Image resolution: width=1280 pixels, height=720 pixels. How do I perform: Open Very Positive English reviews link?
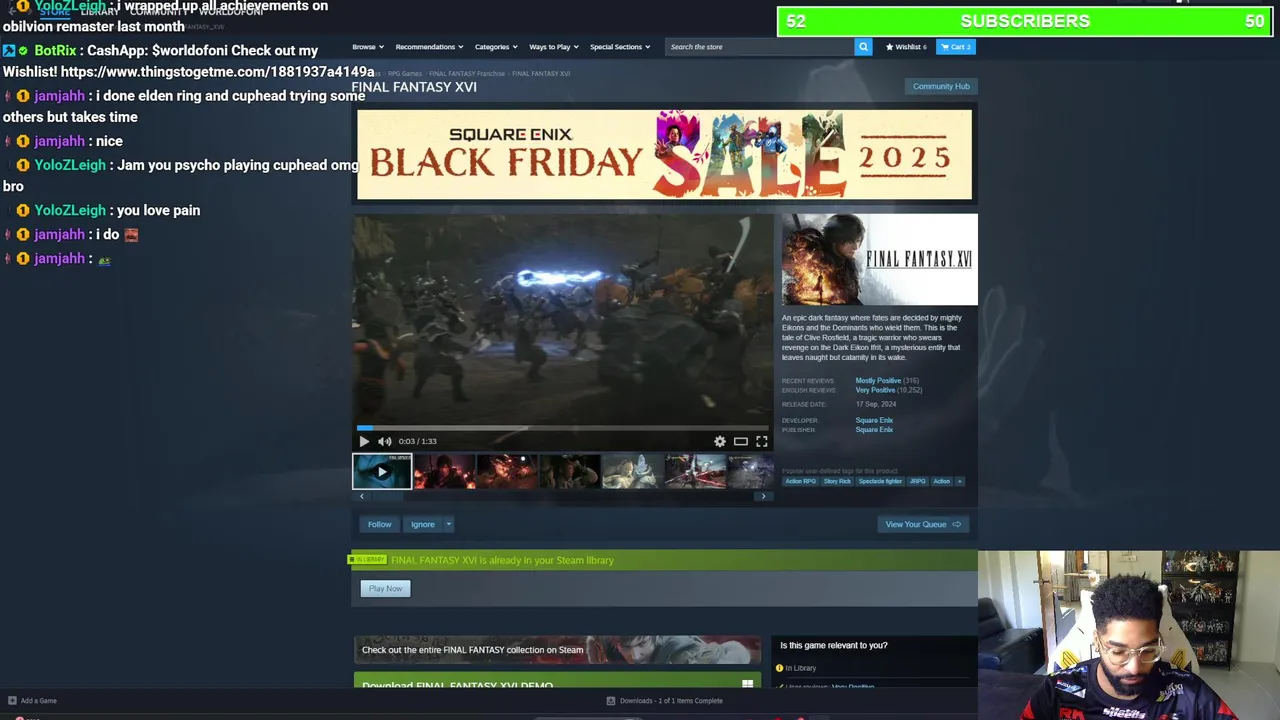pos(875,390)
